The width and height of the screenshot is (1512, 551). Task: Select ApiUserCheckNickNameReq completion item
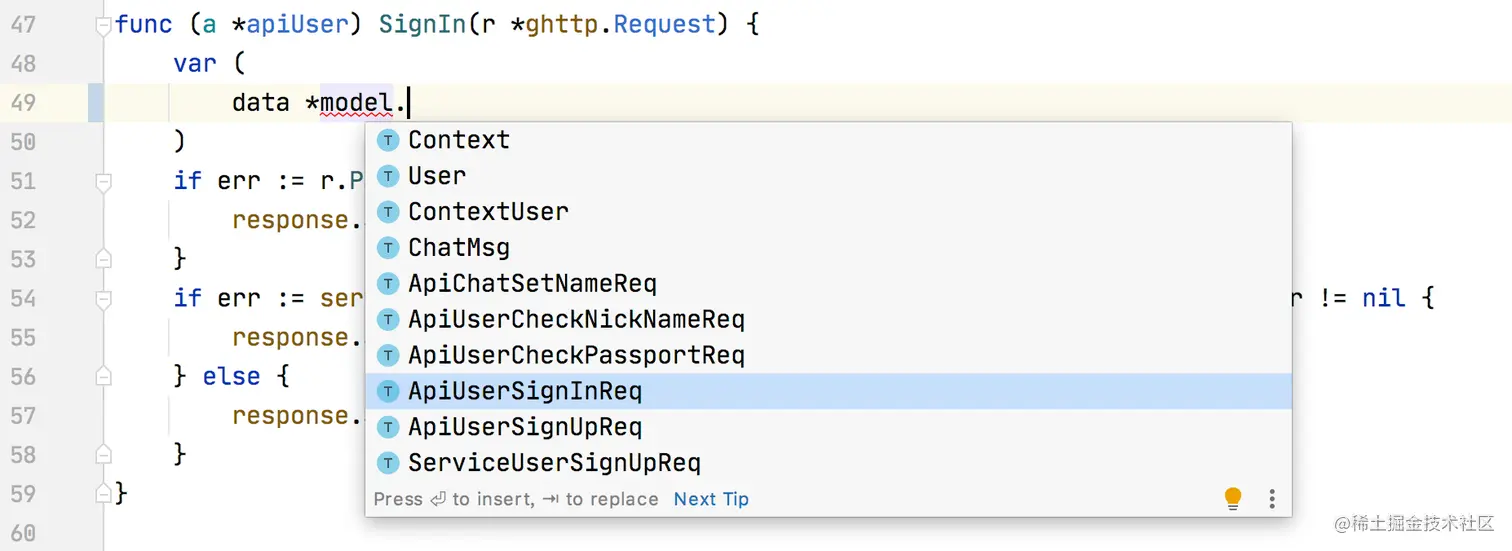pyautogui.click(x=828, y=320)
